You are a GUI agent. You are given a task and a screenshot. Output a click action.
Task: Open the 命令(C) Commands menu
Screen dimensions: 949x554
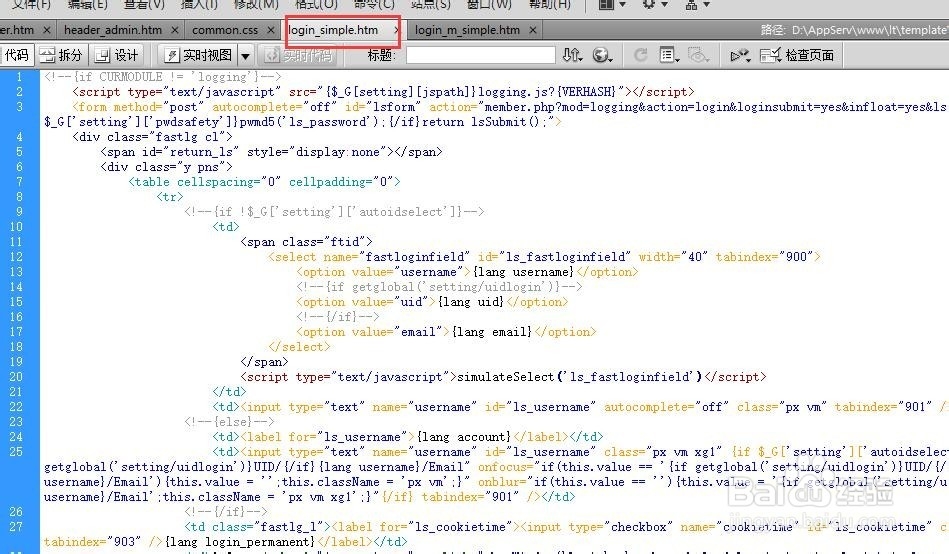pyautogui.click(x=374, y=4)
